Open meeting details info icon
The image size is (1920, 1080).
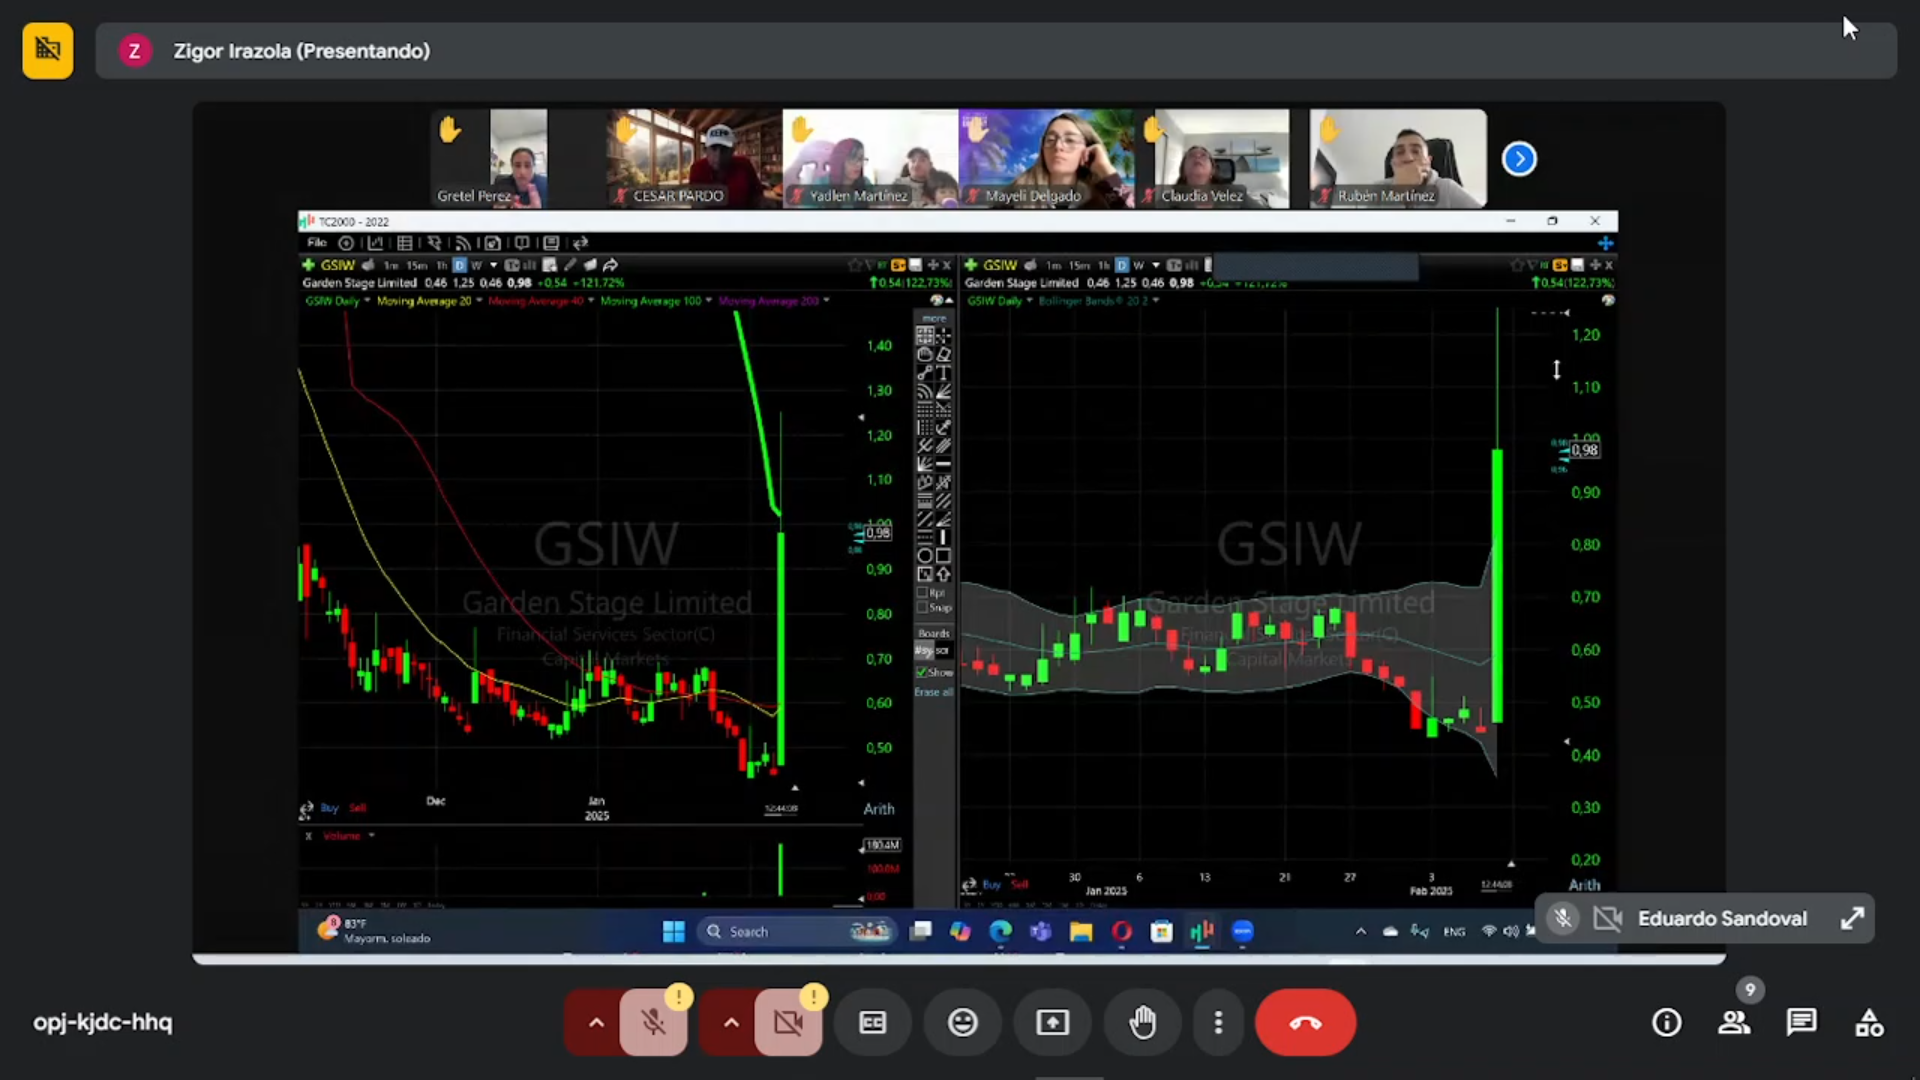click(x=1666, y=1022)
